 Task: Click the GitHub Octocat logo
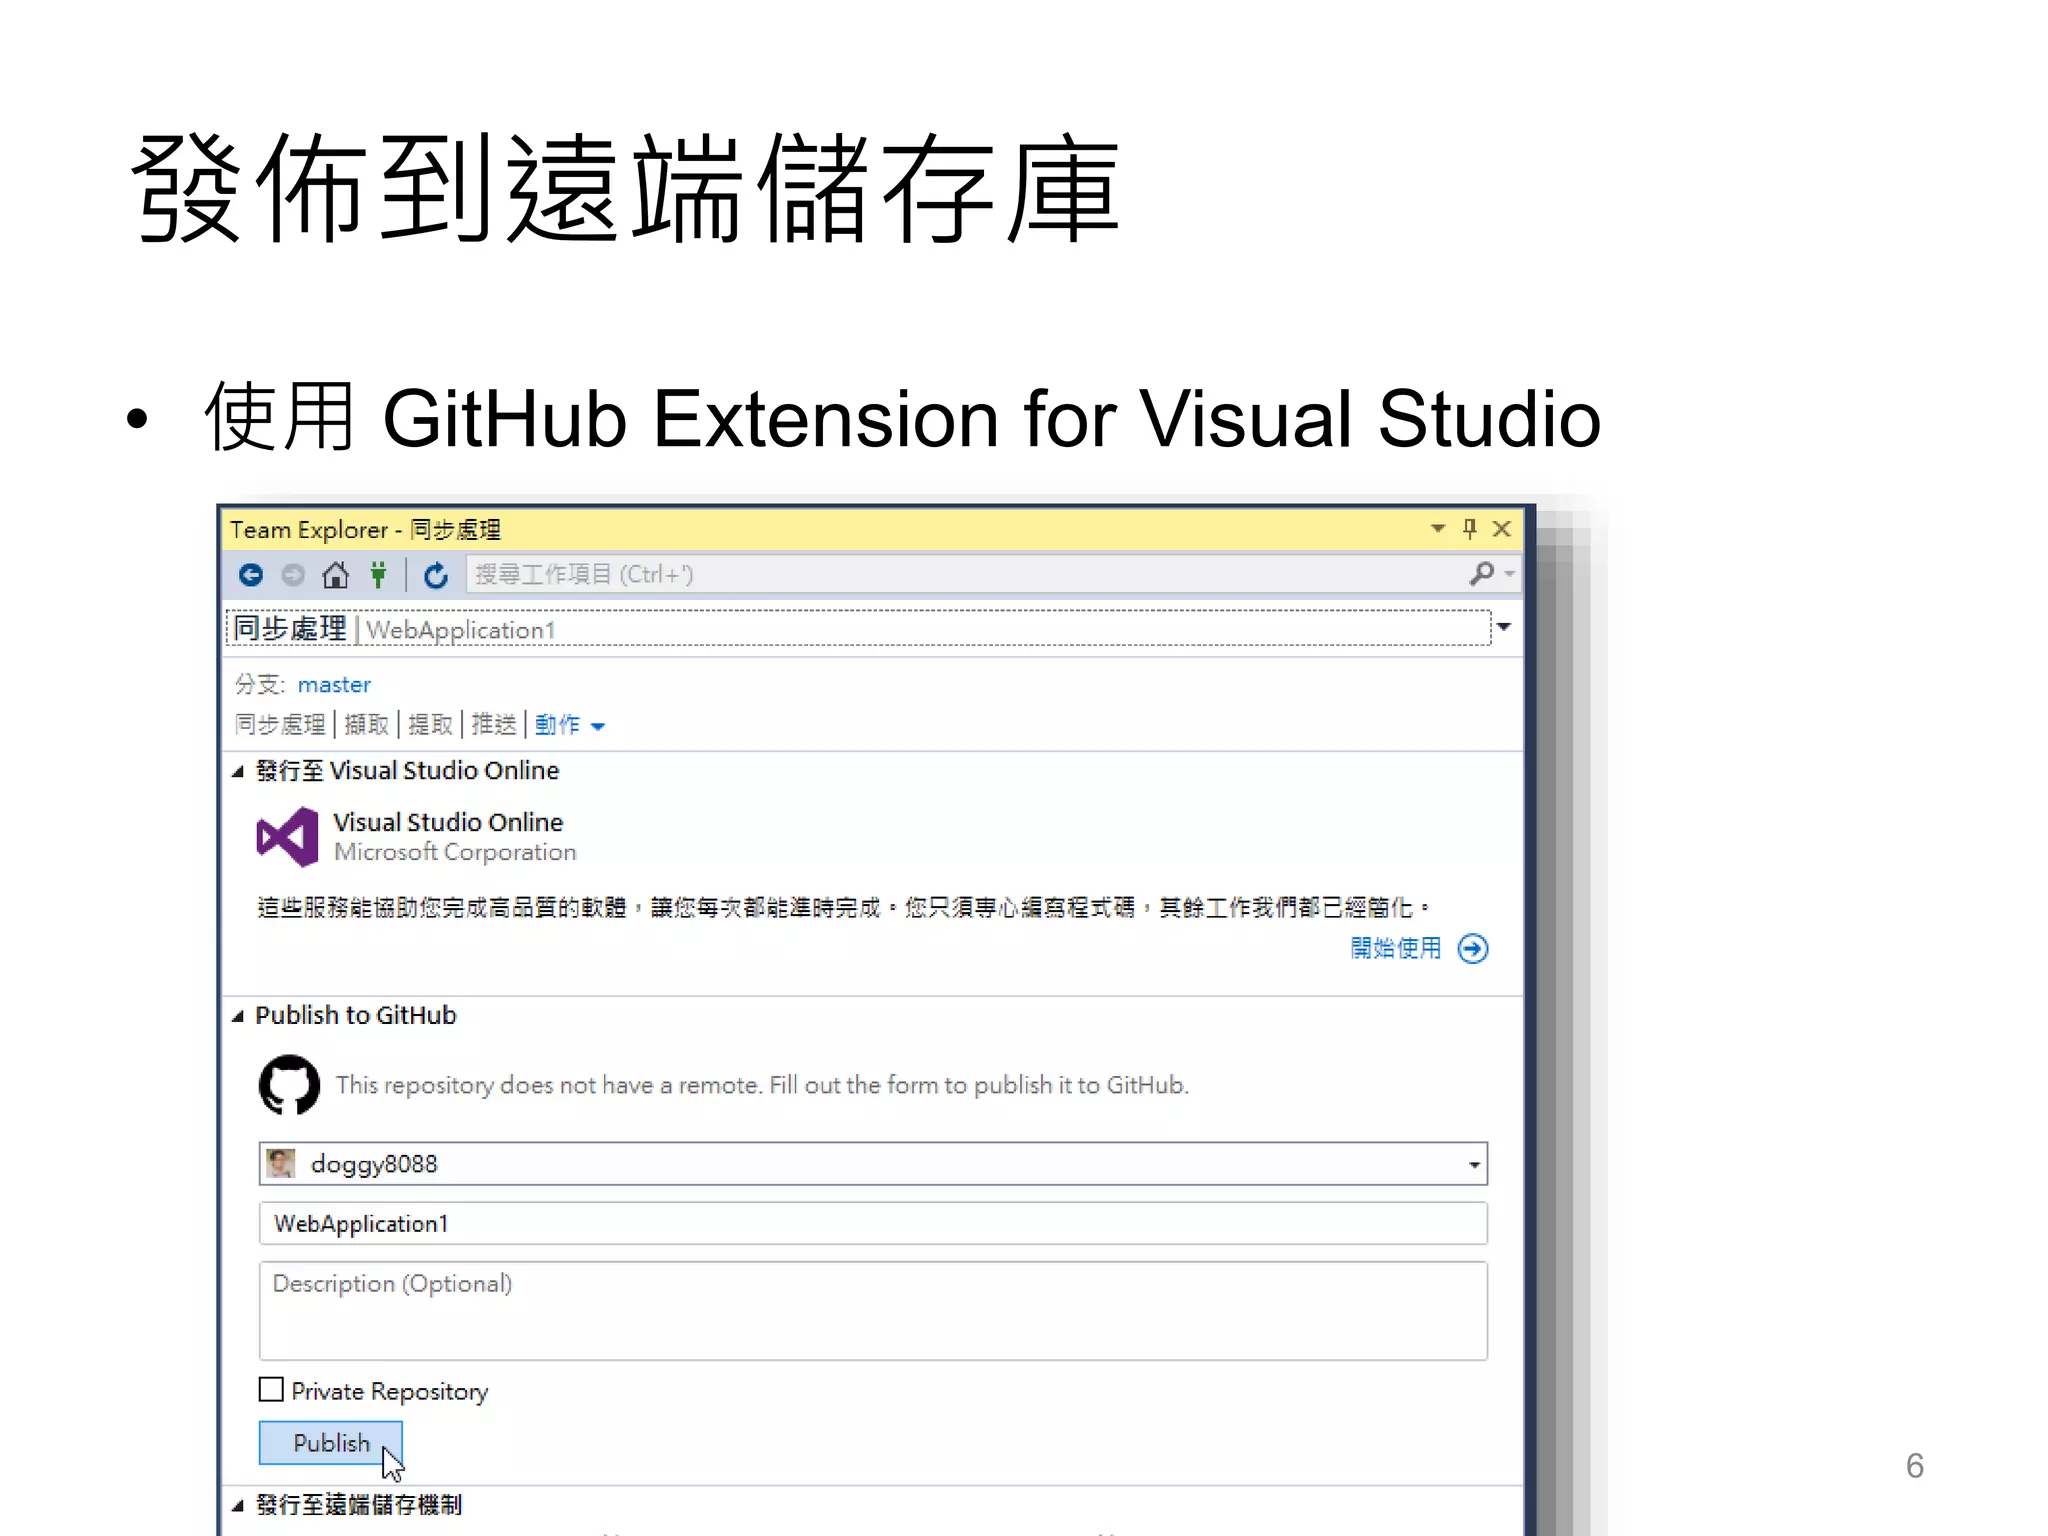tap(289, 1085)
